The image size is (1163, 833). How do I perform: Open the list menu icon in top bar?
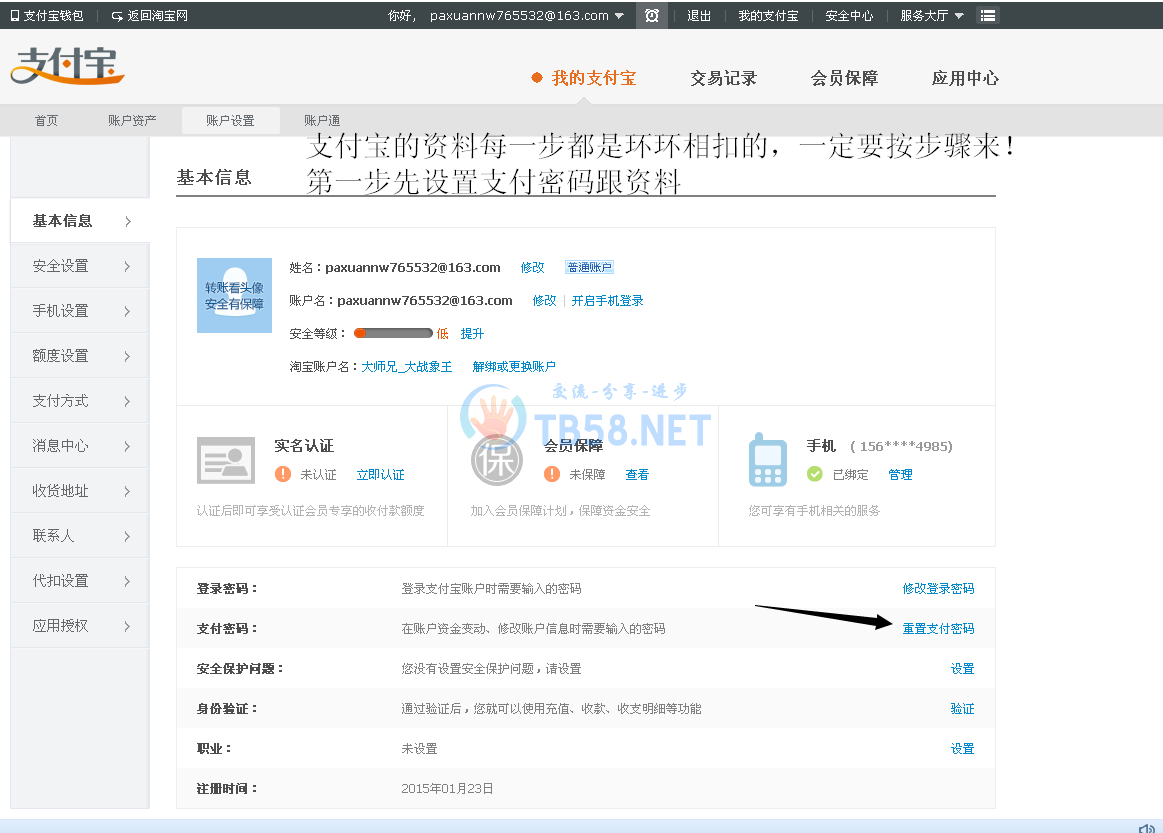[x=988, y=16]
